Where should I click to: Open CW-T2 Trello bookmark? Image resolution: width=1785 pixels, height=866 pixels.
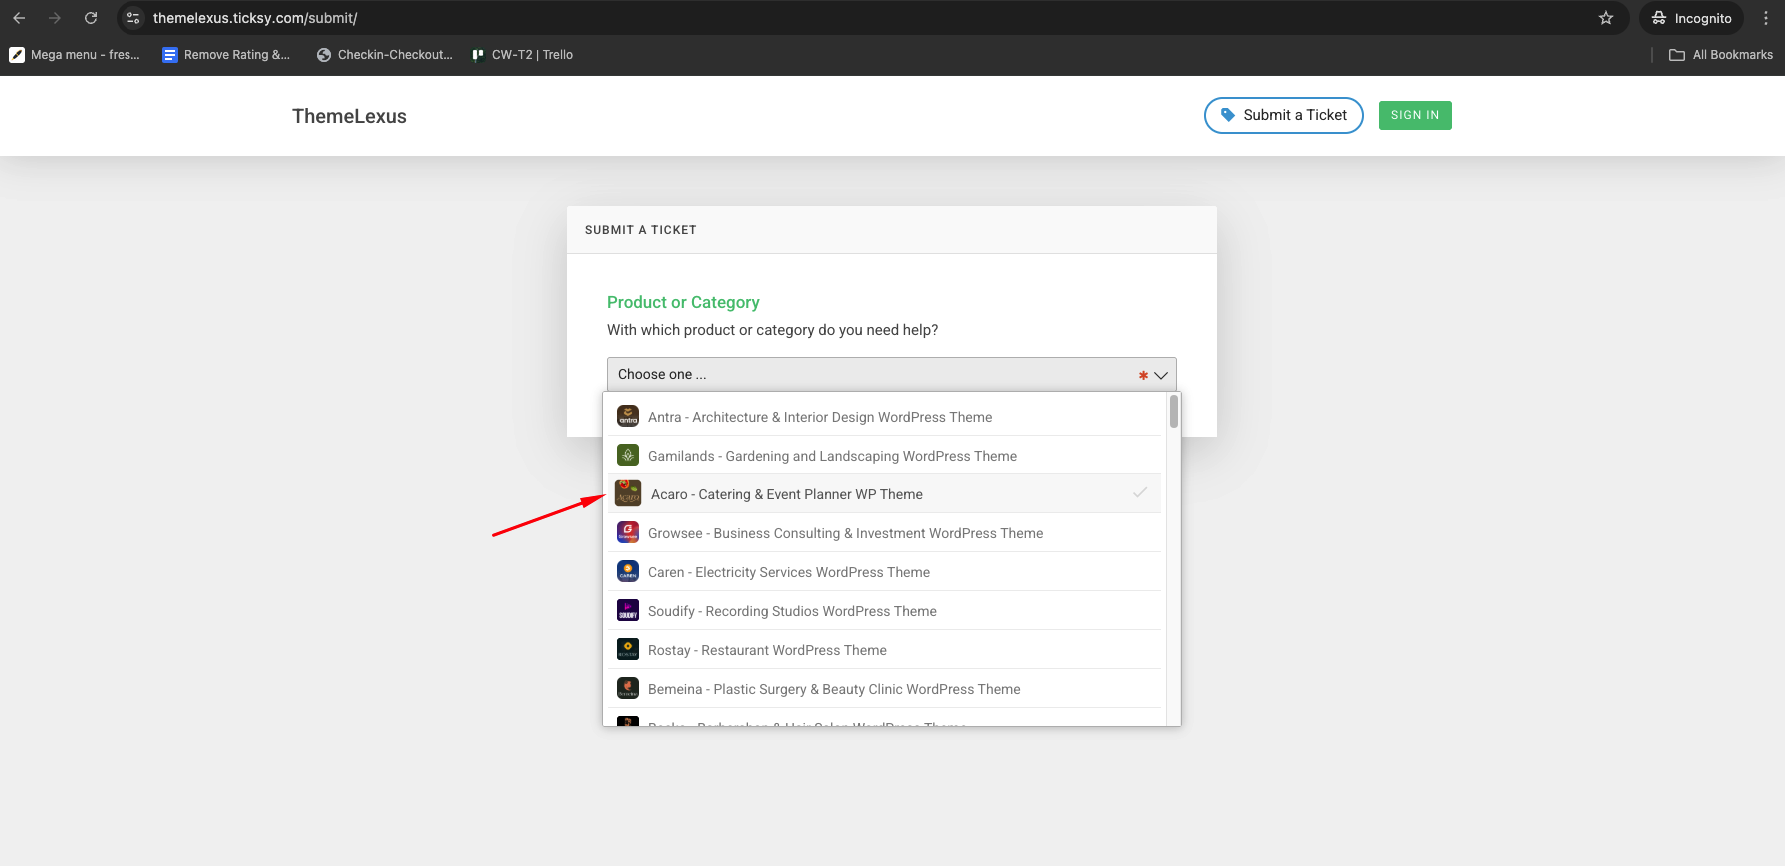[522, 55]
